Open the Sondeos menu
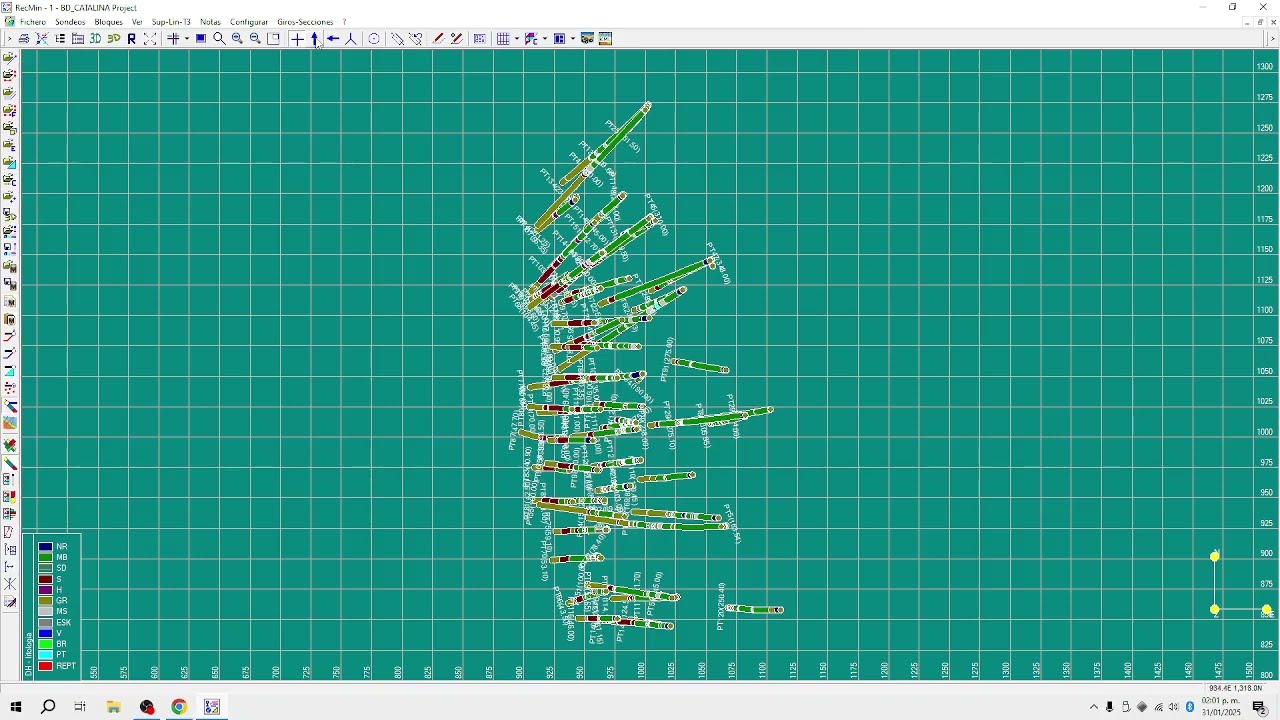1280x720 pixels. [70, 22]
